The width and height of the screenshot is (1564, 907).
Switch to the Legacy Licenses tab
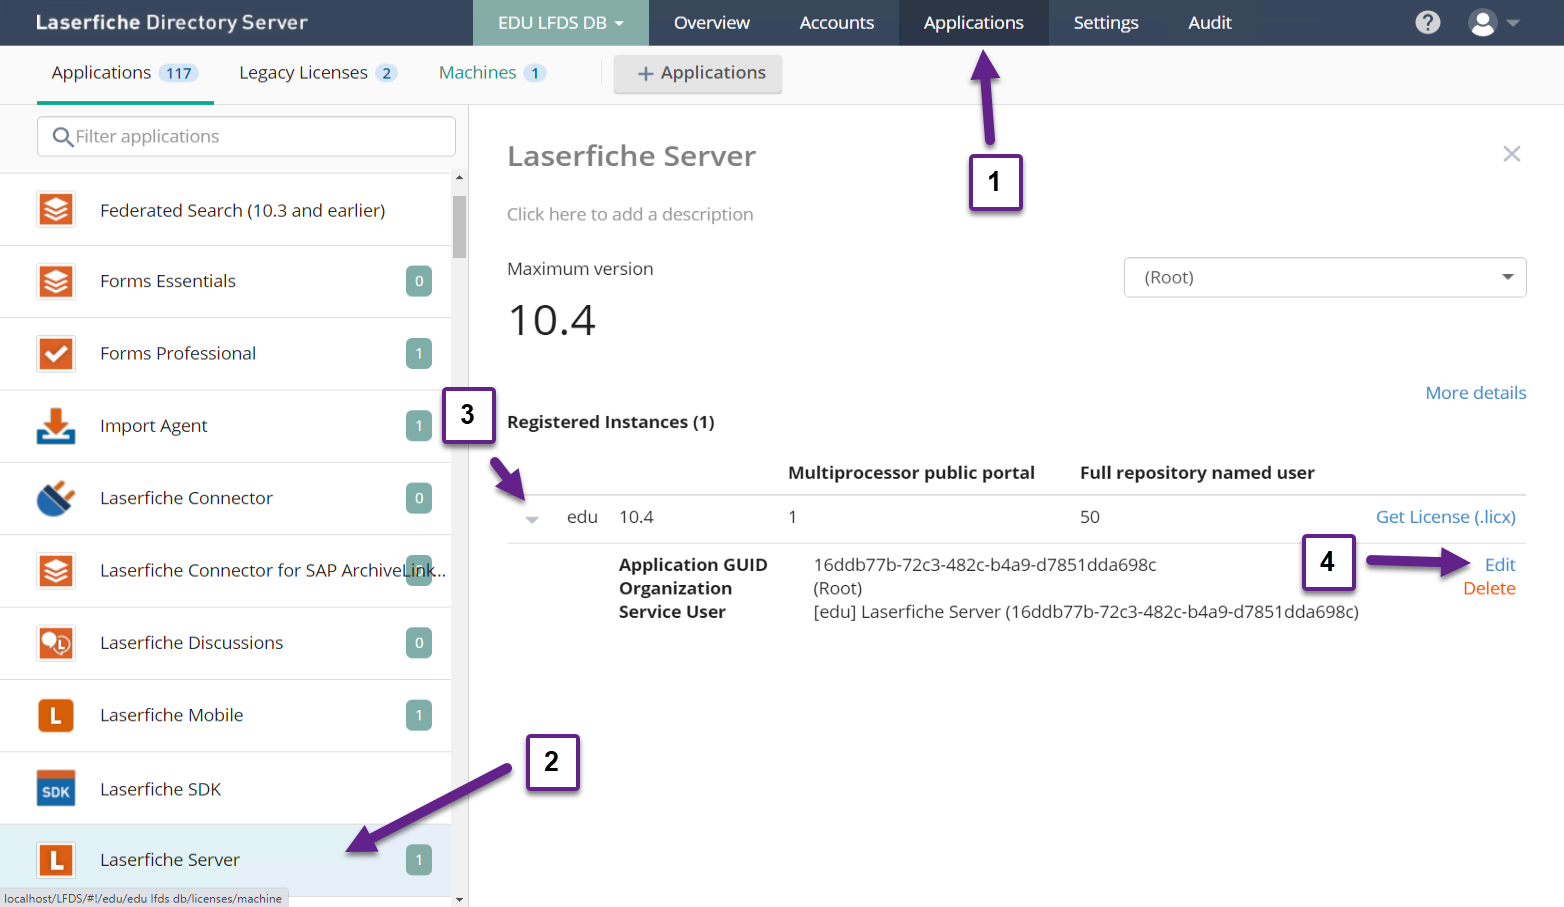318,73
